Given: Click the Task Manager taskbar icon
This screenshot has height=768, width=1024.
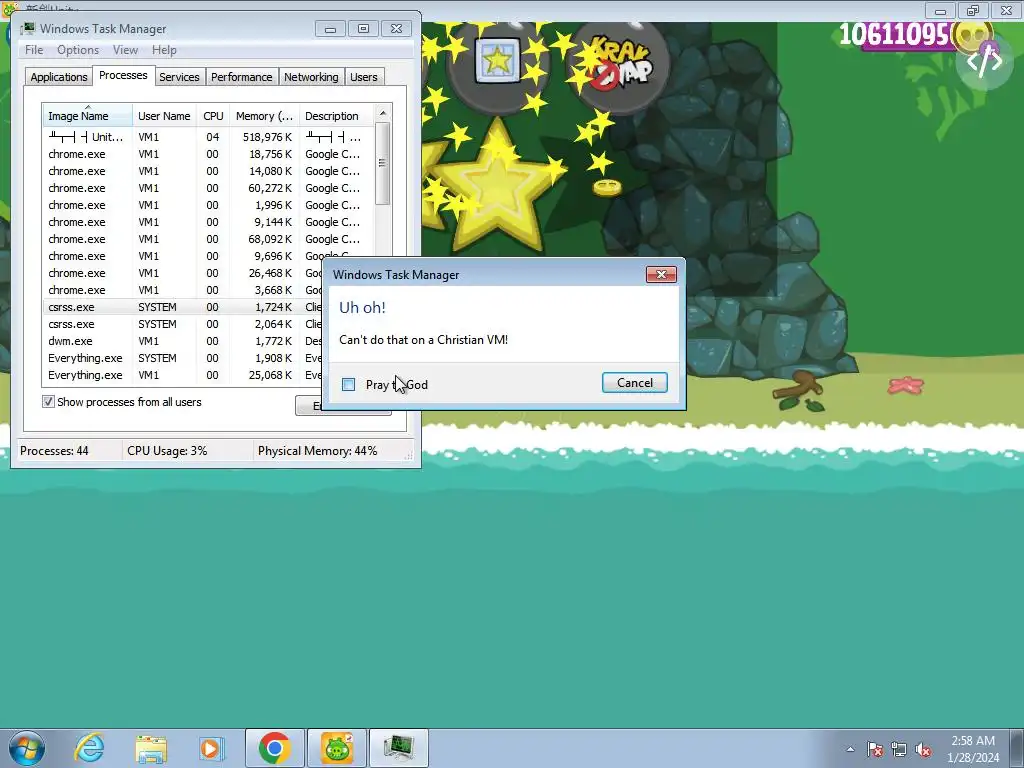Looking at the screenshot, I should tap(399, 748).
